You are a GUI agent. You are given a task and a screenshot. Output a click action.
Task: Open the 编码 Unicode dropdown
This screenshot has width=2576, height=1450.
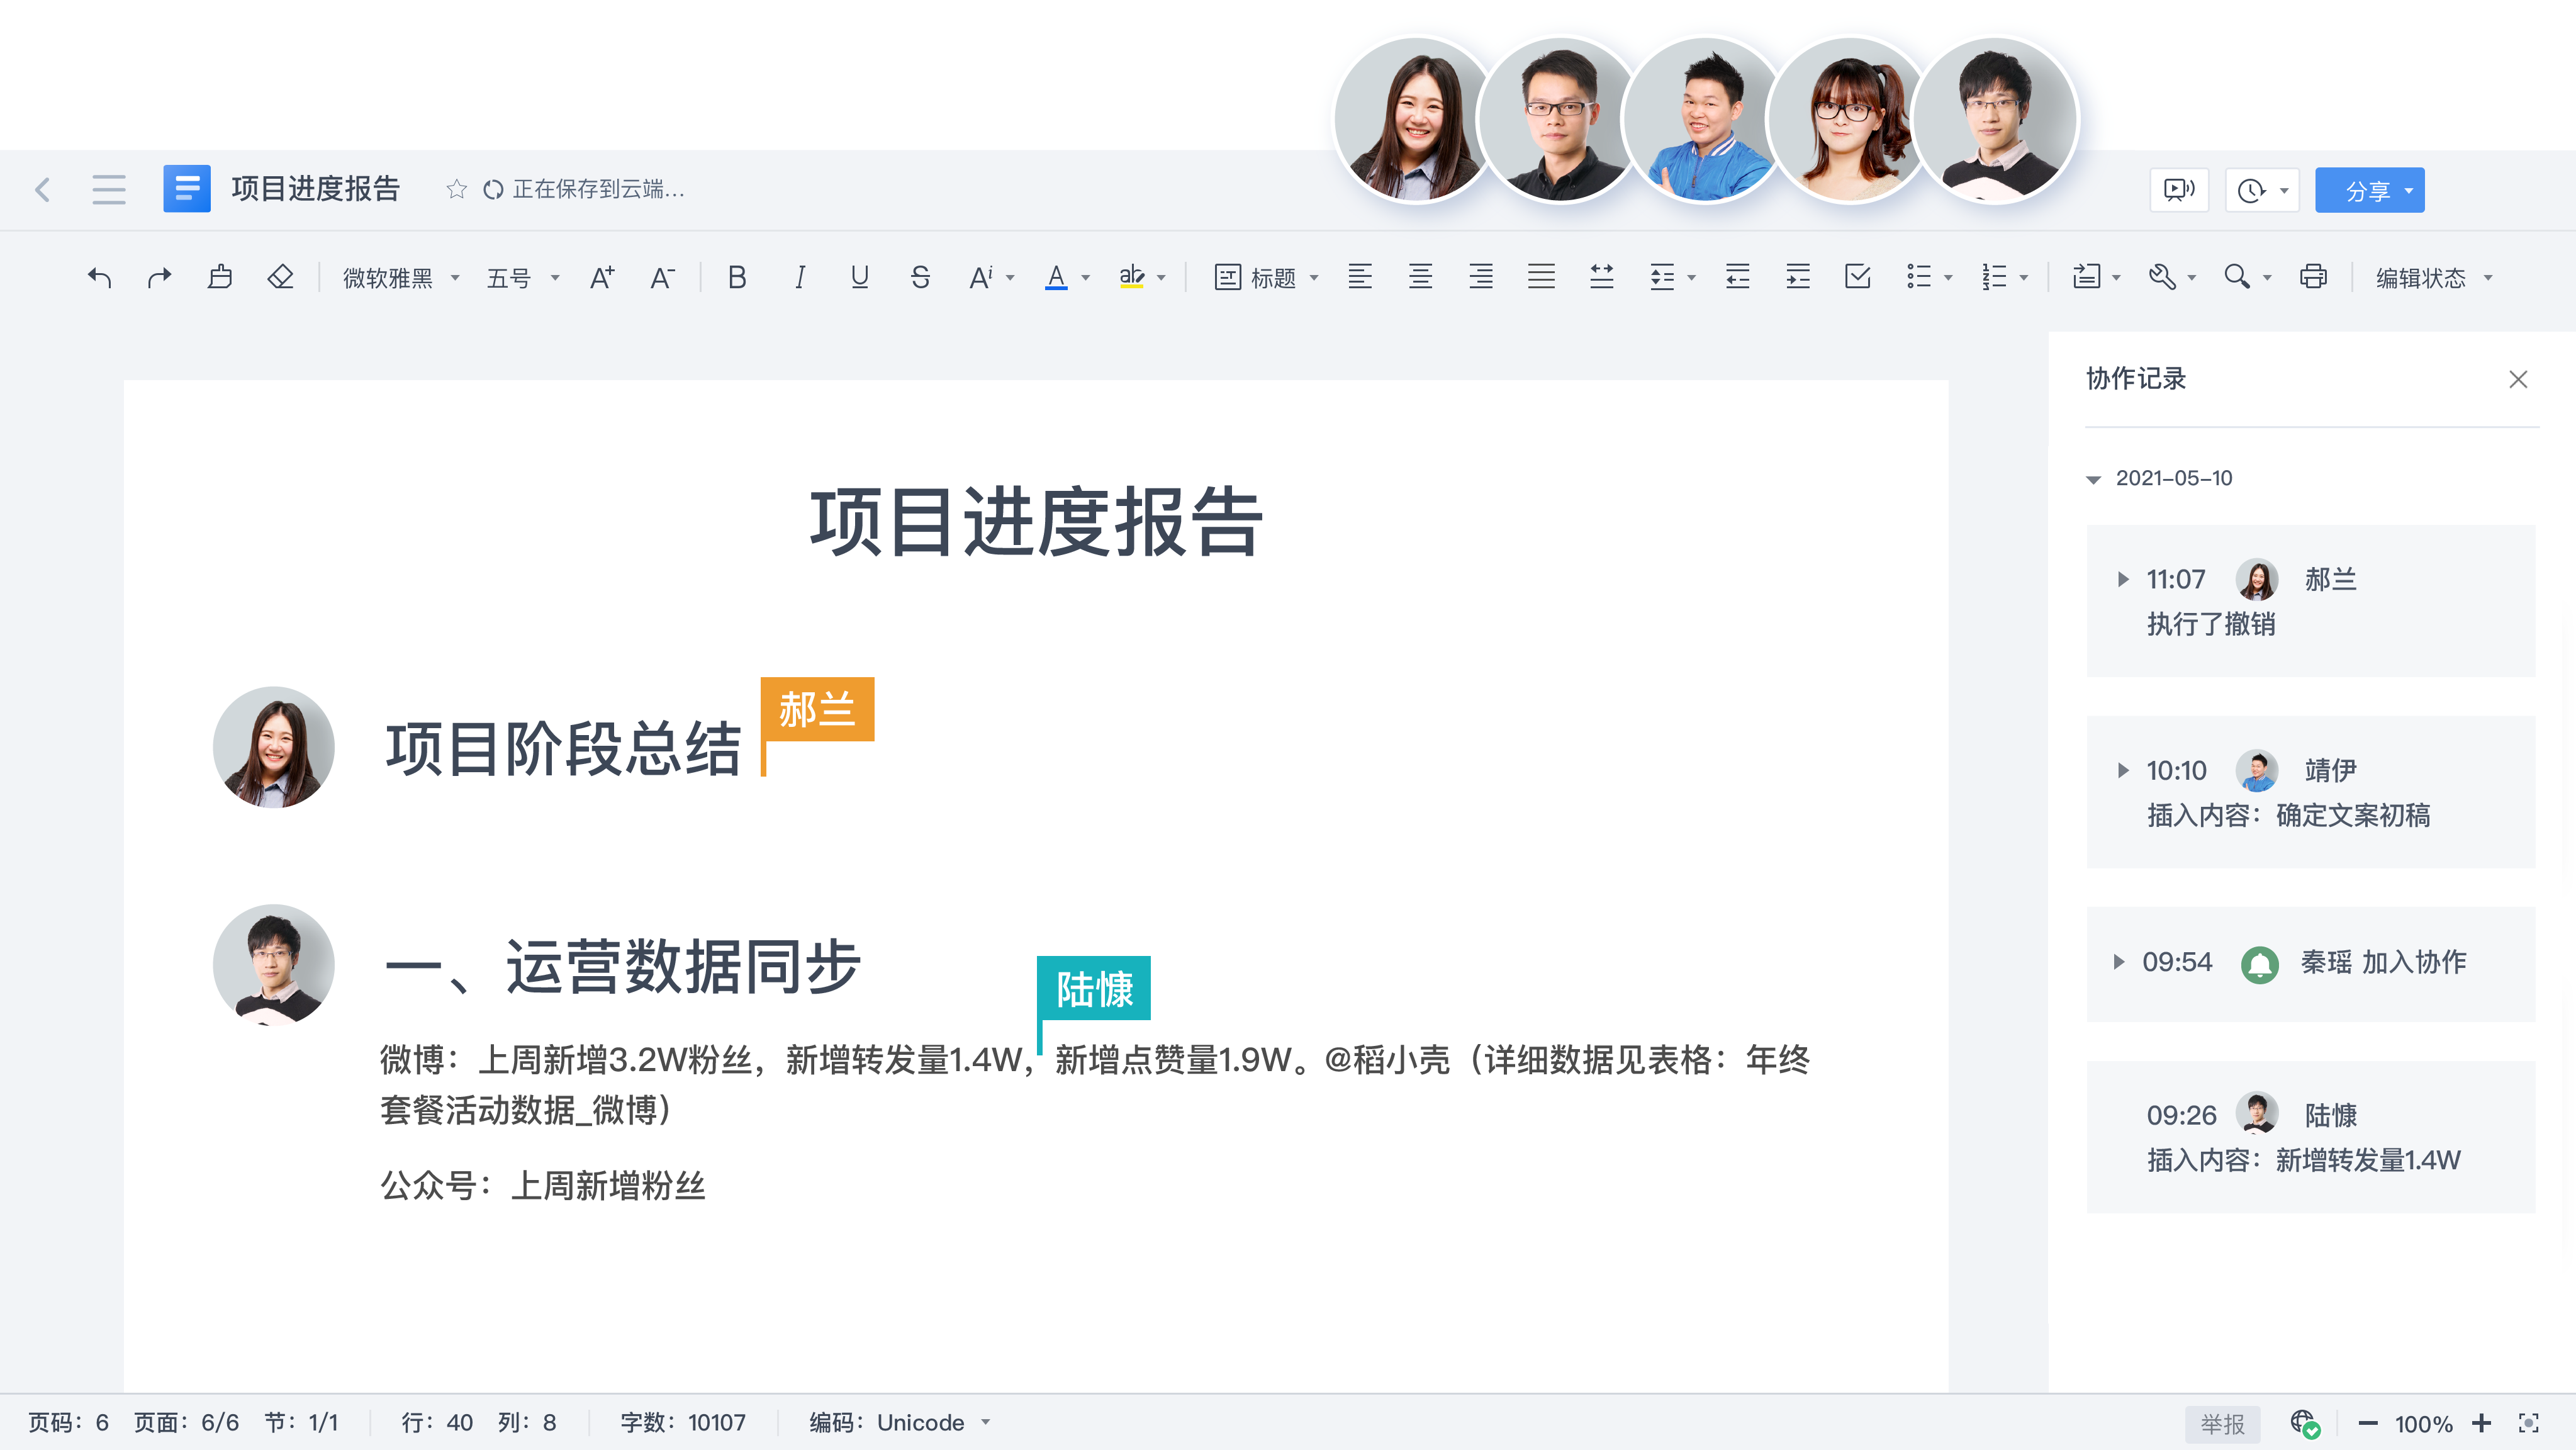point(900,1422)
